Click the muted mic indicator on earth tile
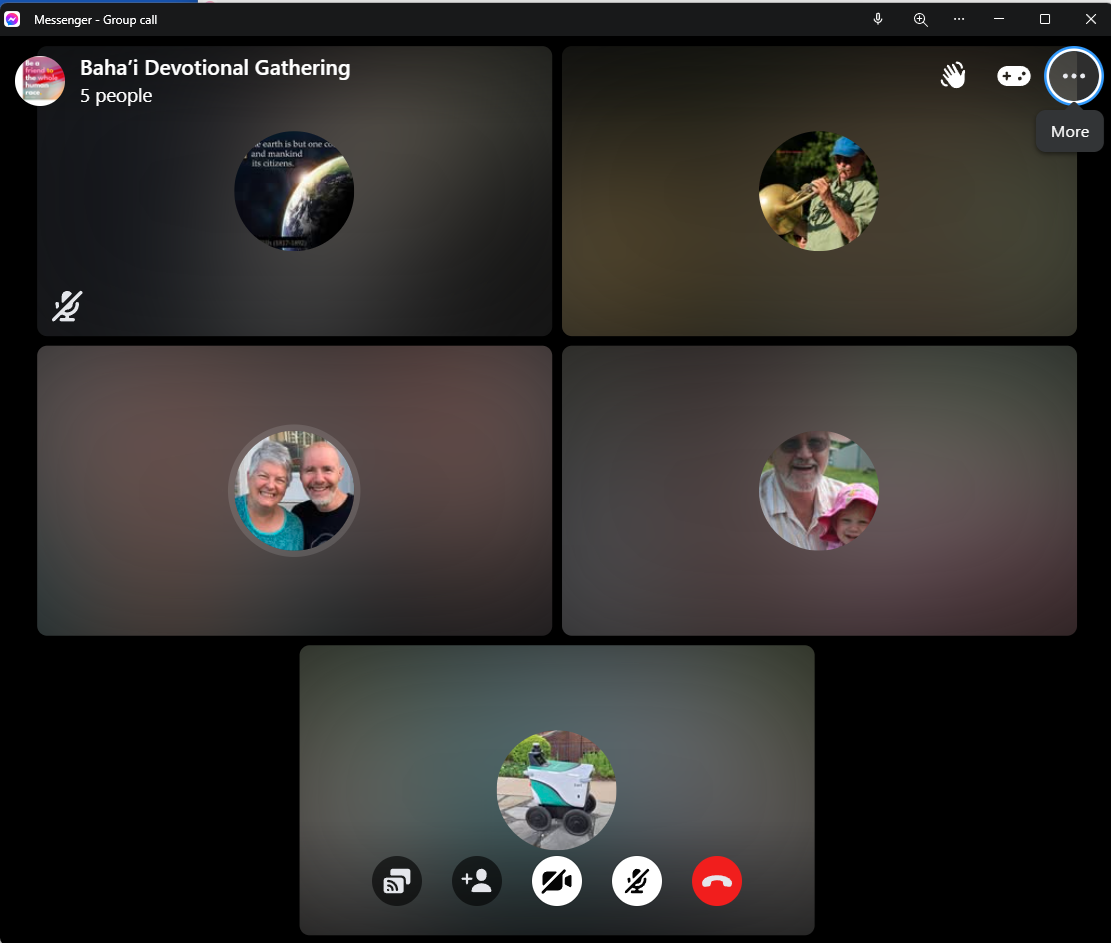Screen dimensions: 1111x943 (x=67, y=306)
